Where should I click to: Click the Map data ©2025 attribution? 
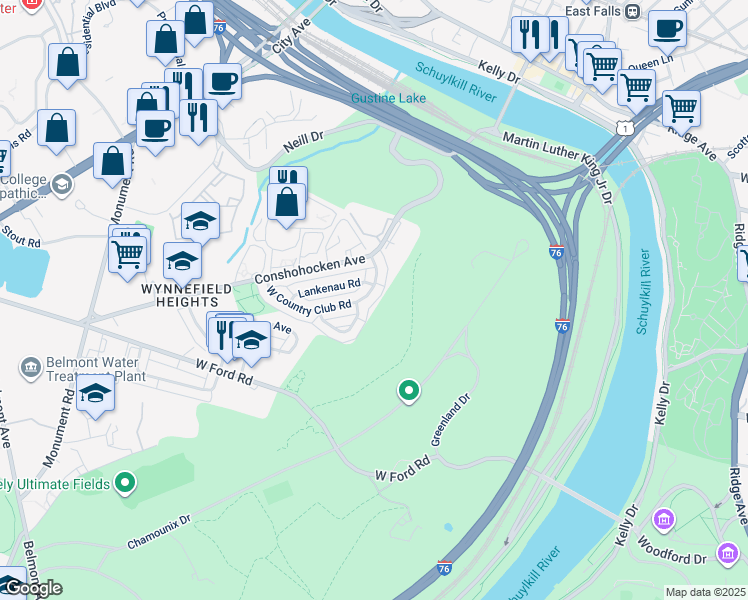pos(705,592)
